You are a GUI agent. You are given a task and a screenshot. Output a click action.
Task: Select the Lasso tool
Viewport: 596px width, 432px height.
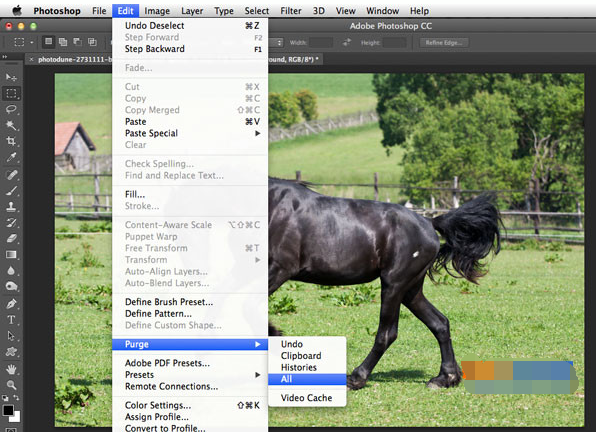(11, 109)
